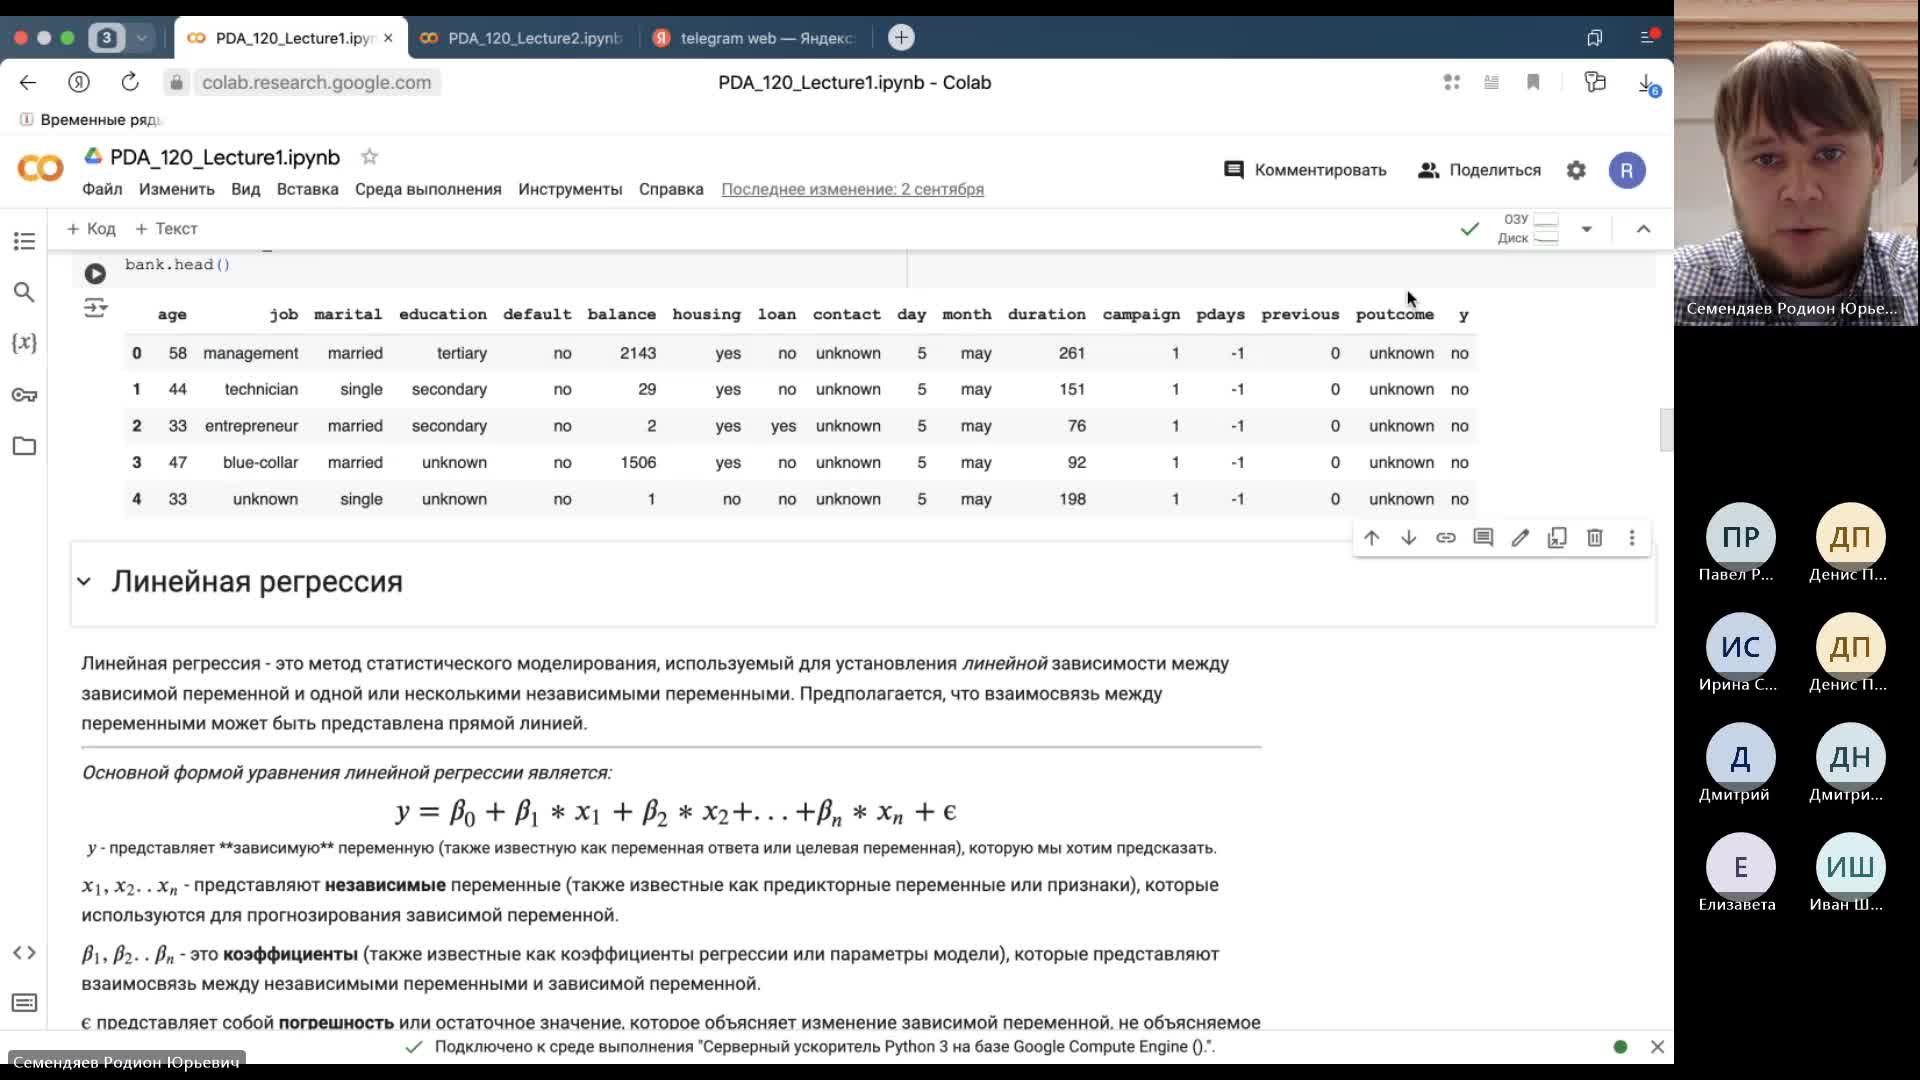The image size is (1920, 1080).
Task: Open account avatar R
Action: (x=1627, y=170)
